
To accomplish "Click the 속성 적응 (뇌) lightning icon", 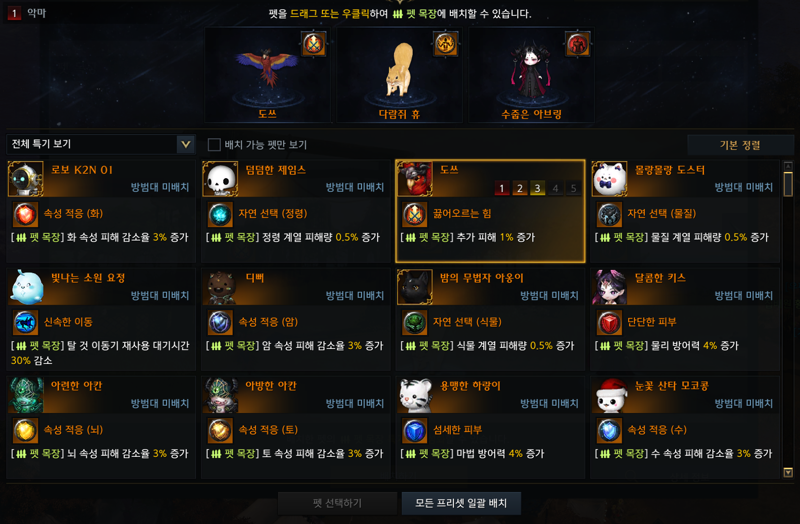I will [x=25, y=431].
